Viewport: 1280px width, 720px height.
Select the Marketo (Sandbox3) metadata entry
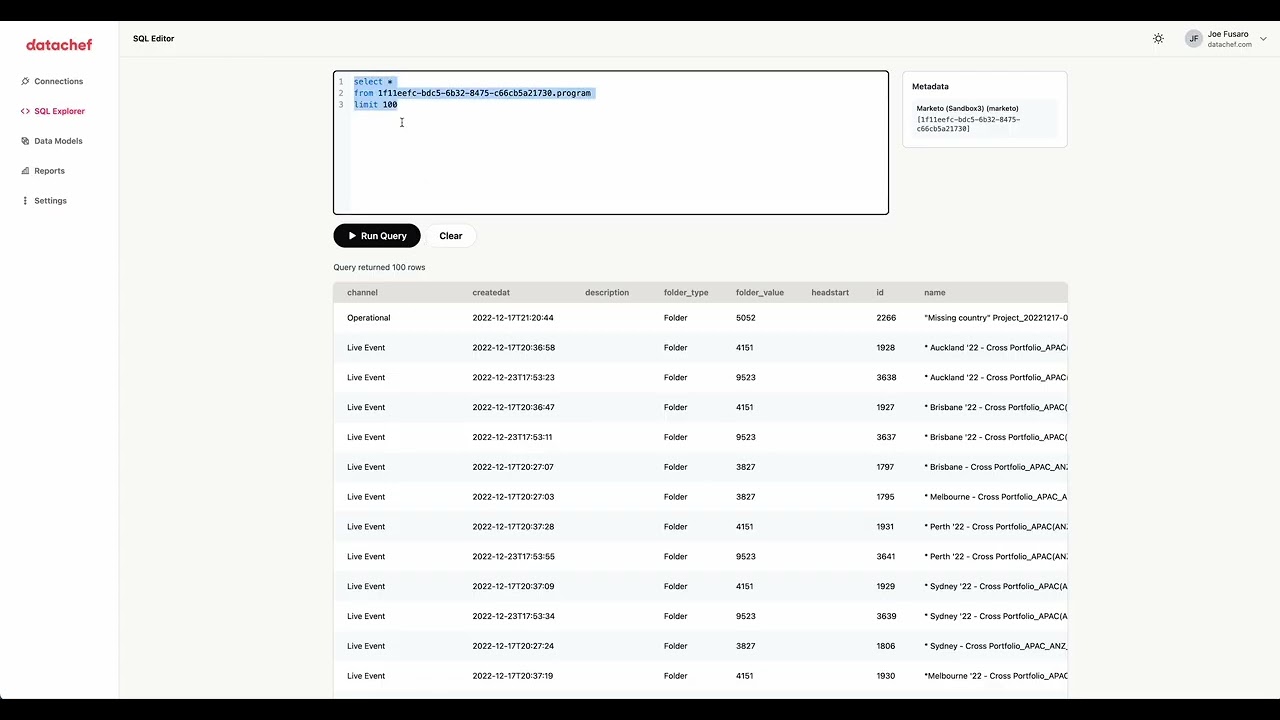[985, 118]
